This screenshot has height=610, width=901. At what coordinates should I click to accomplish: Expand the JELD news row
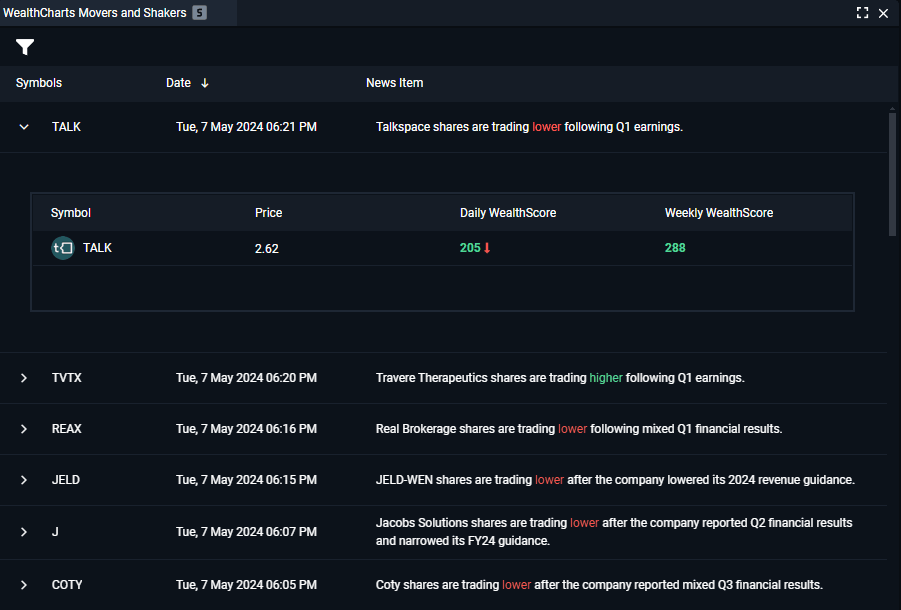coord(24,480)
